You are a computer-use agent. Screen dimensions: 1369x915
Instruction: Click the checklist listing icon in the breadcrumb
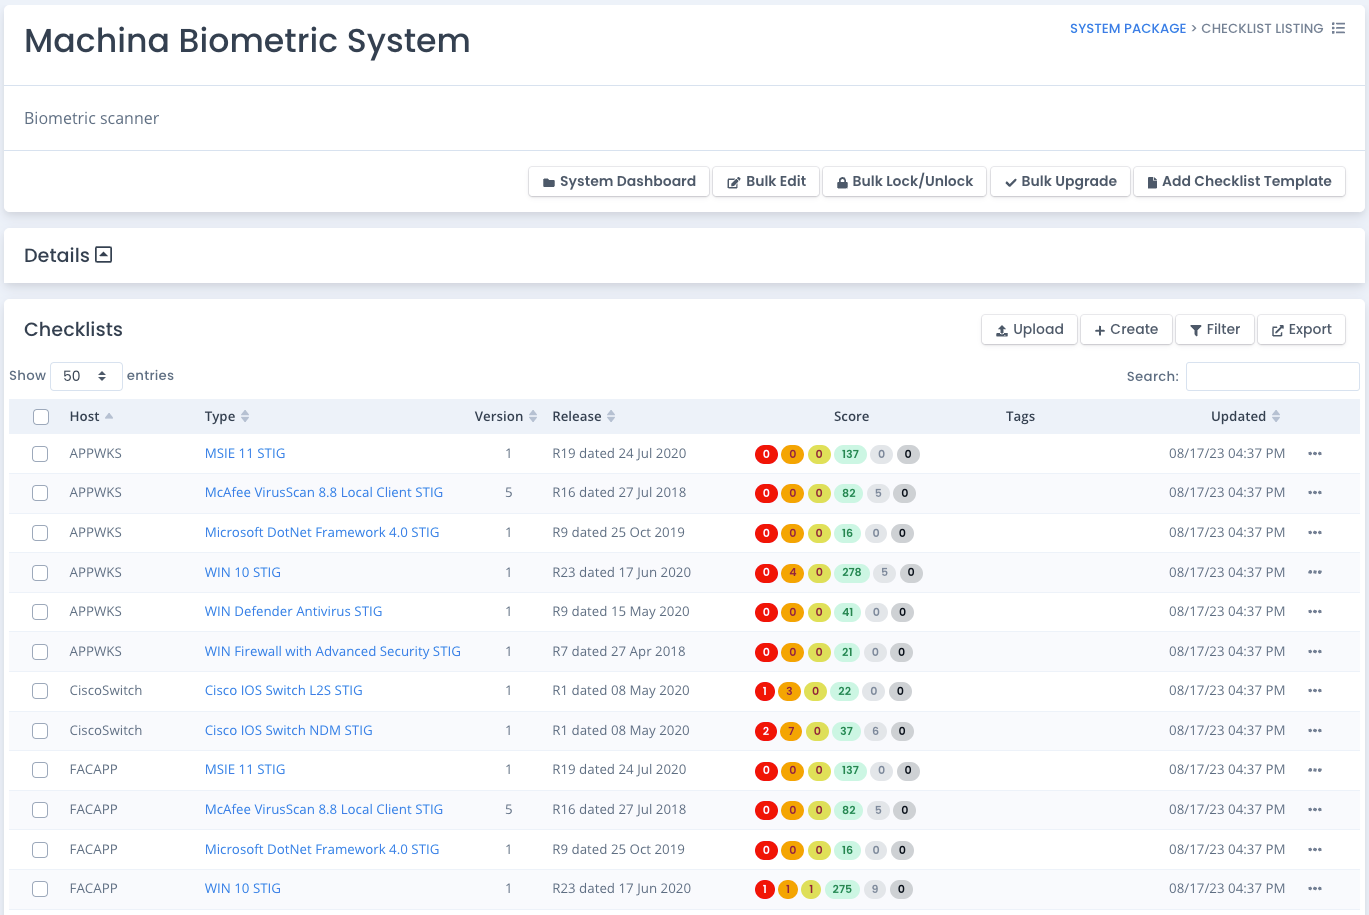[1339, 28]
